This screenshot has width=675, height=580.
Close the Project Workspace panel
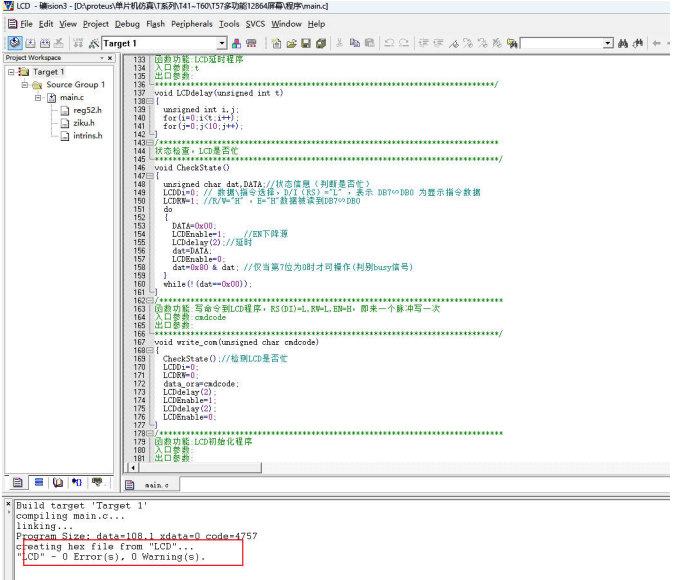coord(110,58)
